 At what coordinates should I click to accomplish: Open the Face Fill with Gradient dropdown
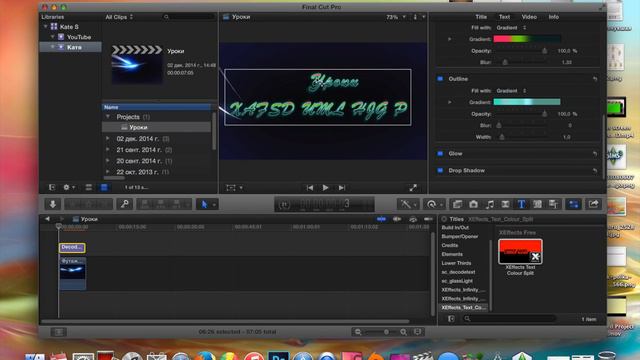pos(511,28)
